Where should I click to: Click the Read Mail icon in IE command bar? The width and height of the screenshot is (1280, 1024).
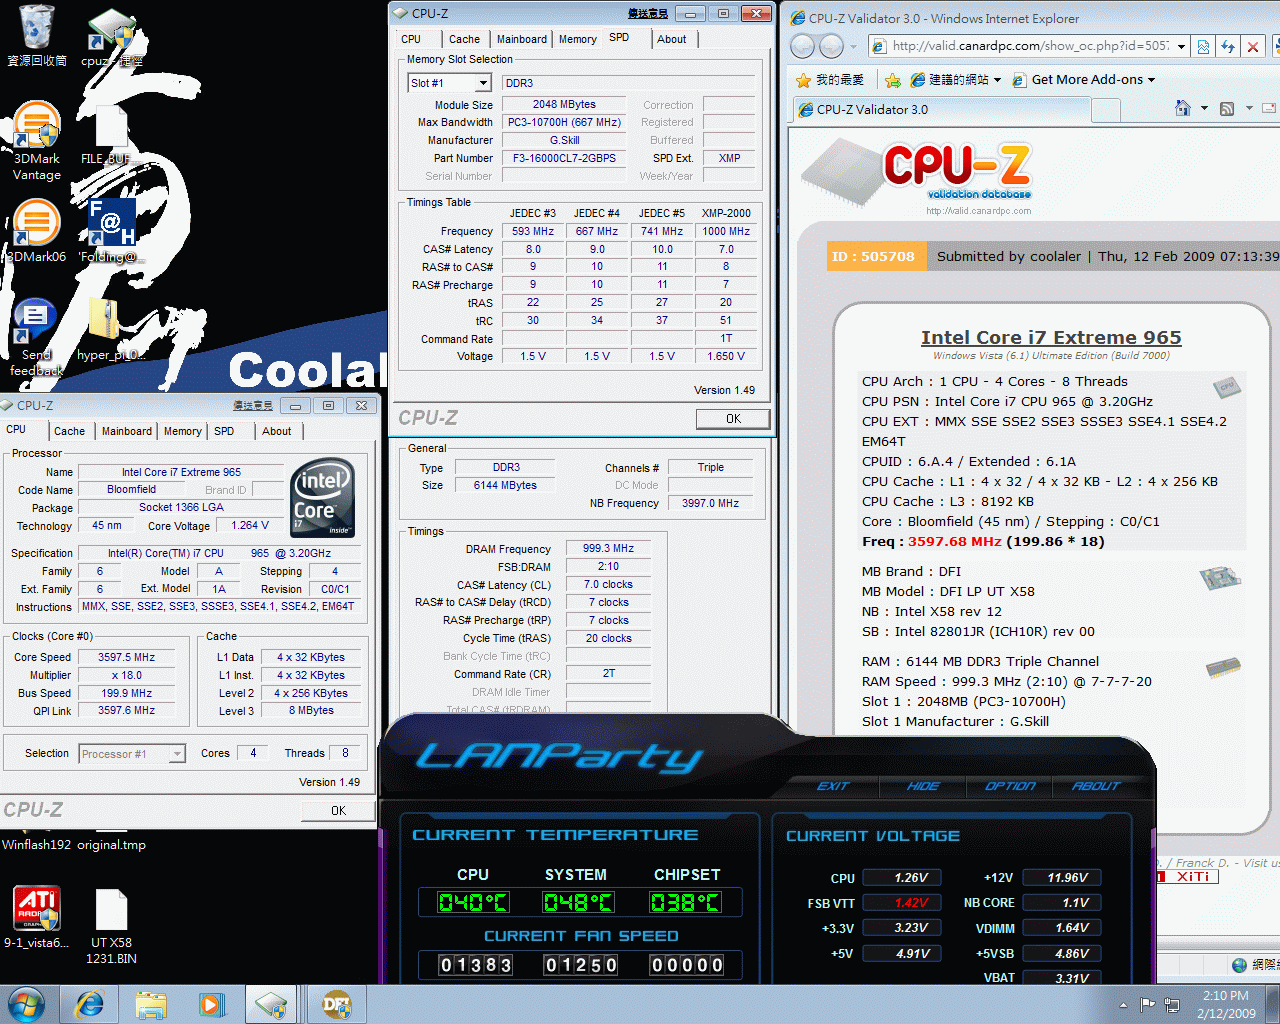point(1268,108)
